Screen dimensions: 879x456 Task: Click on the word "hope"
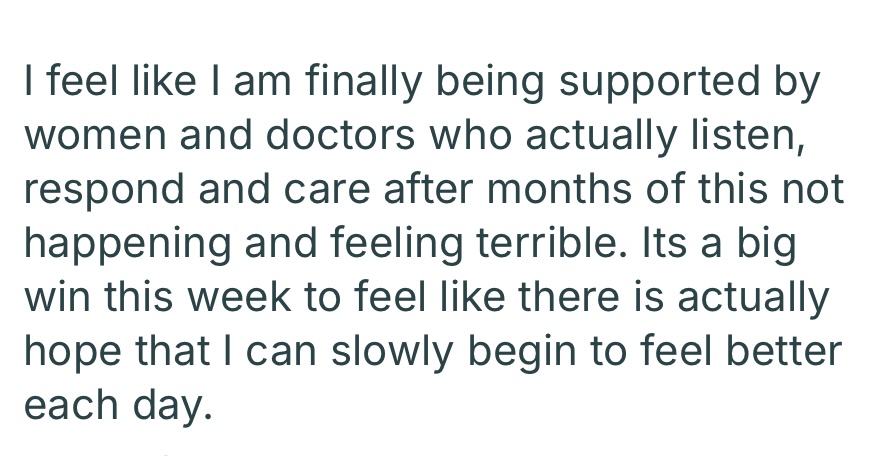point(63,351)
